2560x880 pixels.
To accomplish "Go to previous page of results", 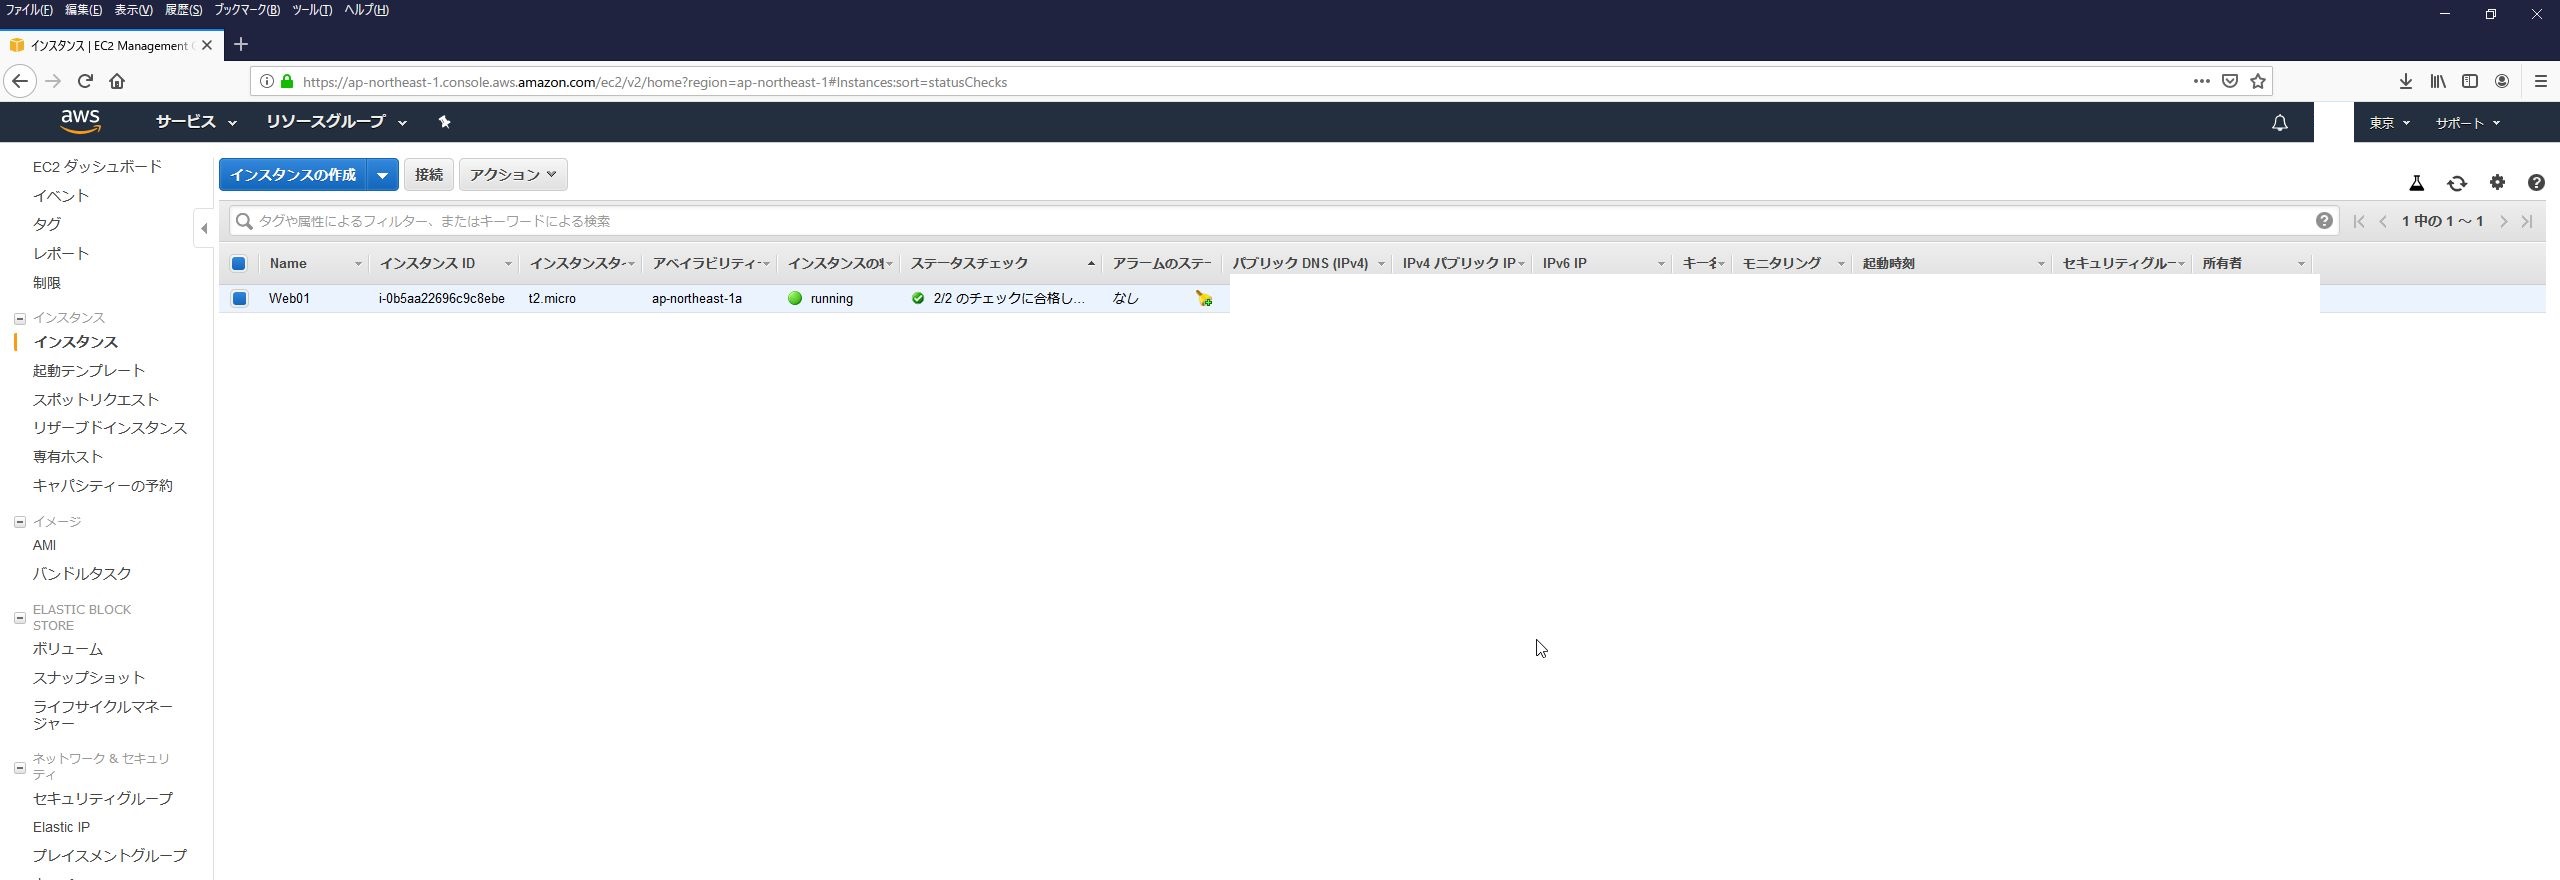I will pos(2383,221).
